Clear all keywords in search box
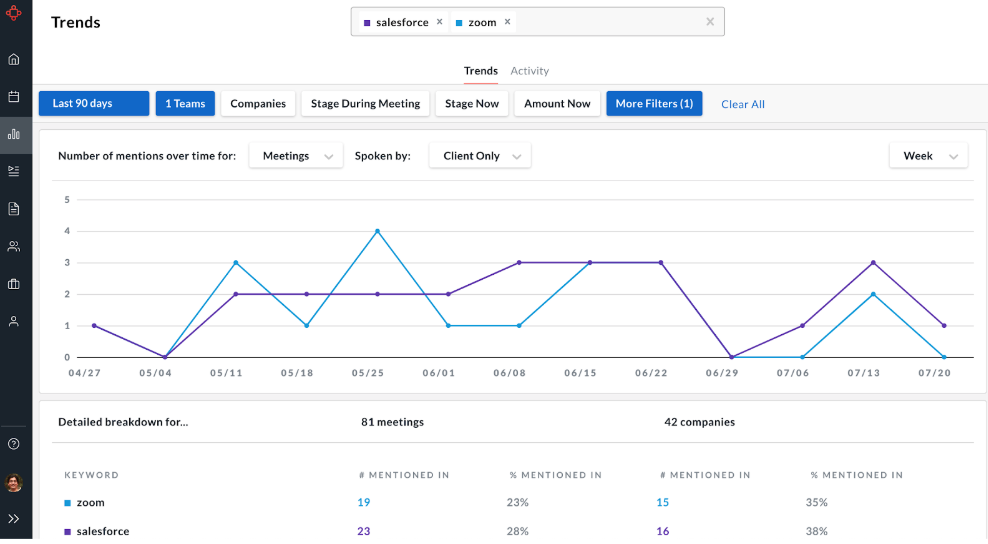This screenshot has width=988, height=544. pos(710,21)
